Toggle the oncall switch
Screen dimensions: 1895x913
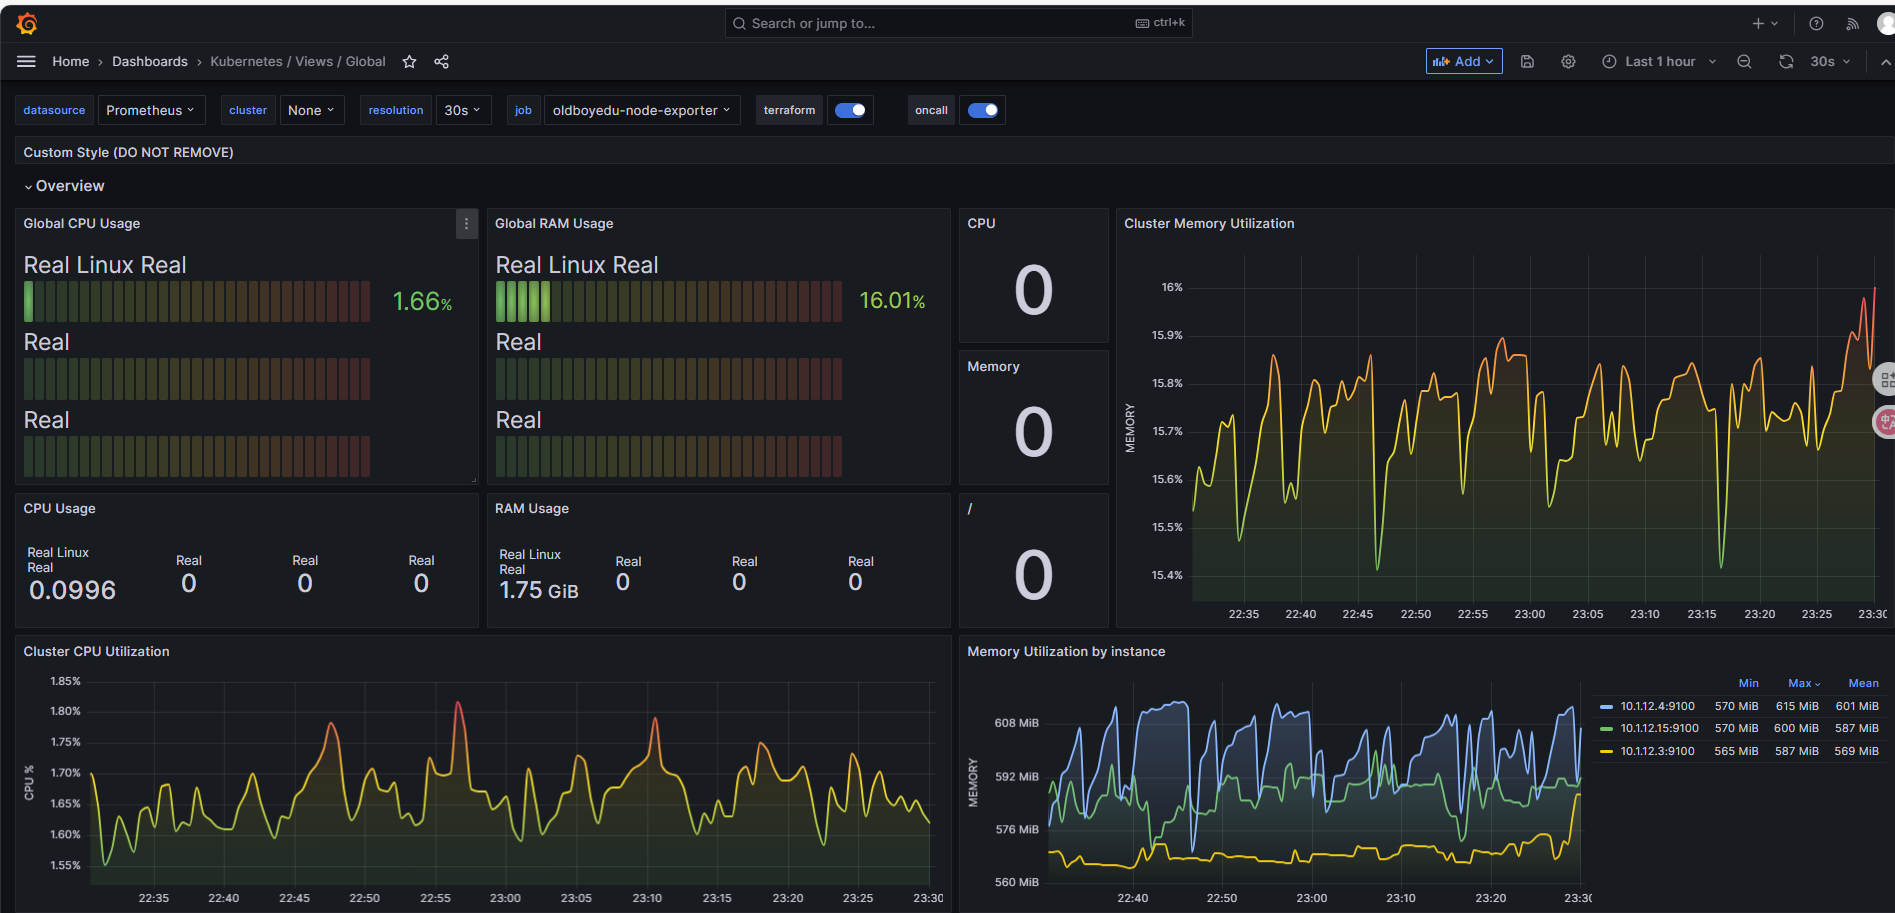(x=983, y=110)
